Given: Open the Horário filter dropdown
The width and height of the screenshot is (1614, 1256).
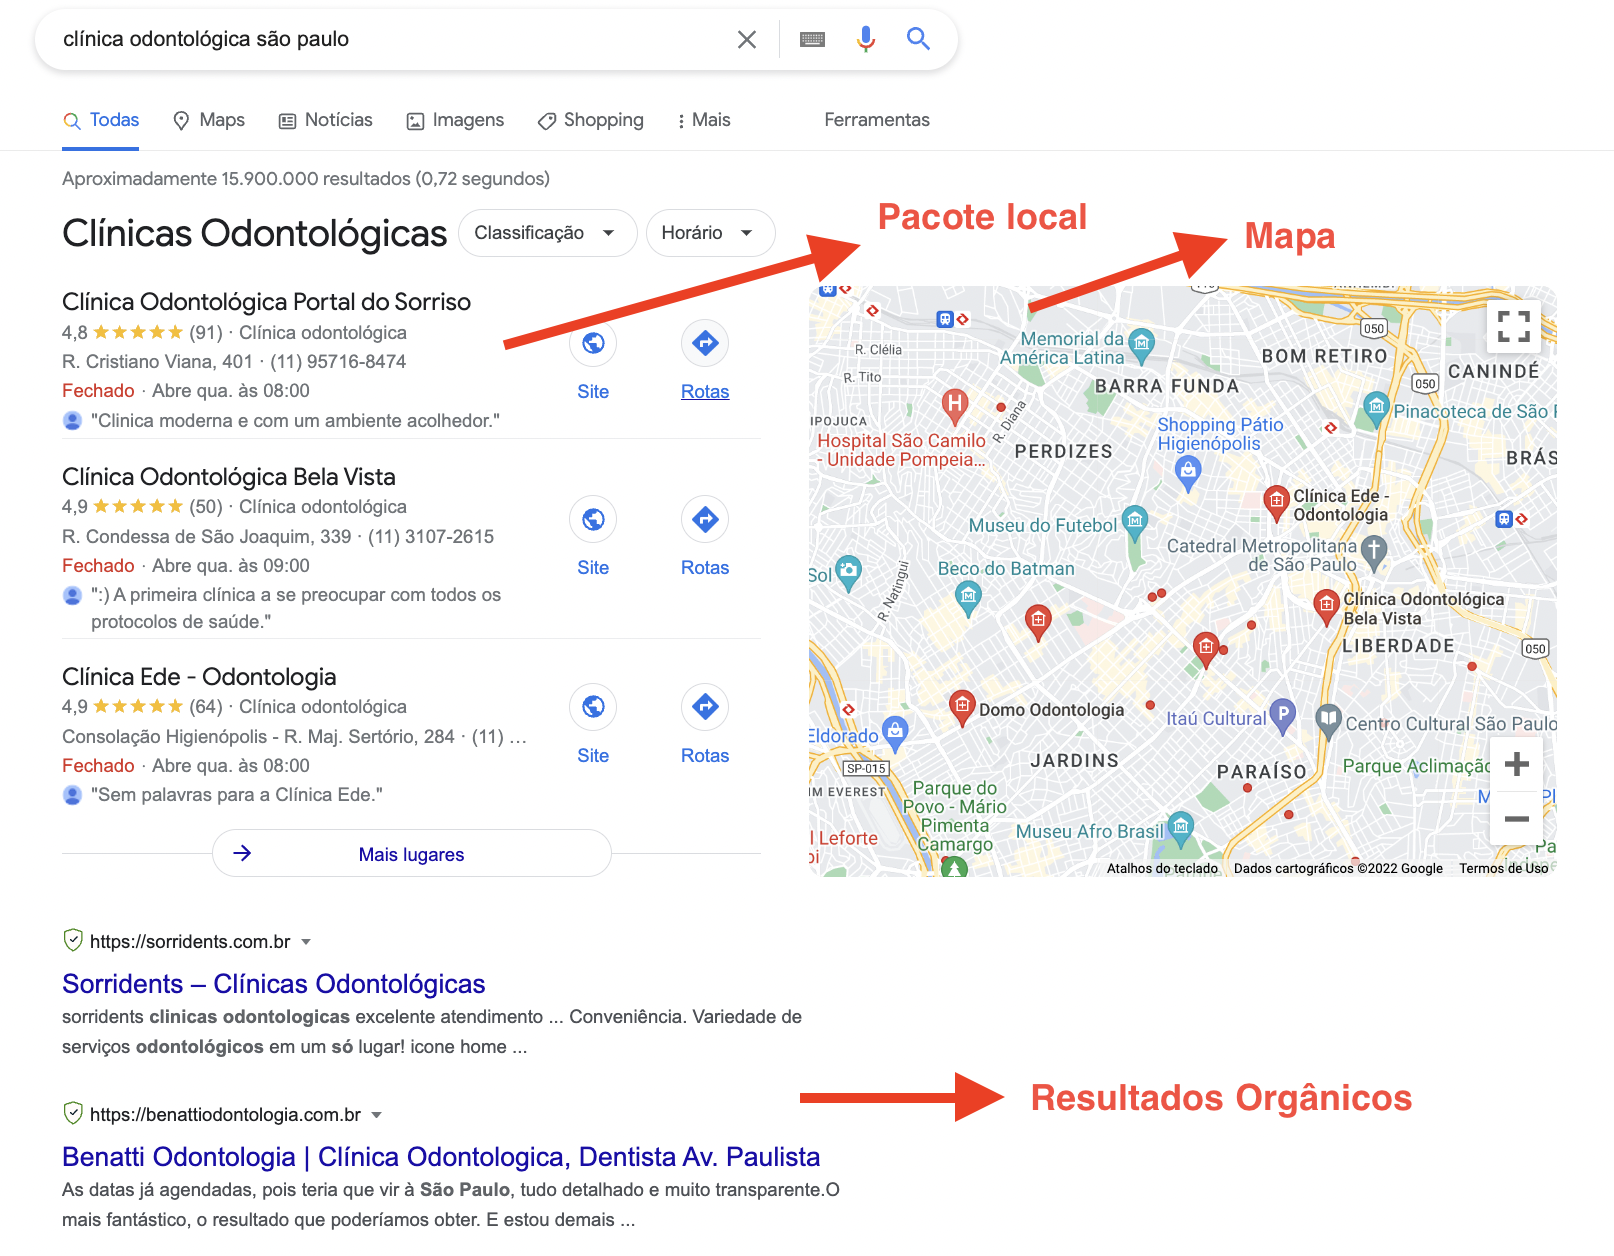Looking at the screenshot, I should click(x=710, y=233).
